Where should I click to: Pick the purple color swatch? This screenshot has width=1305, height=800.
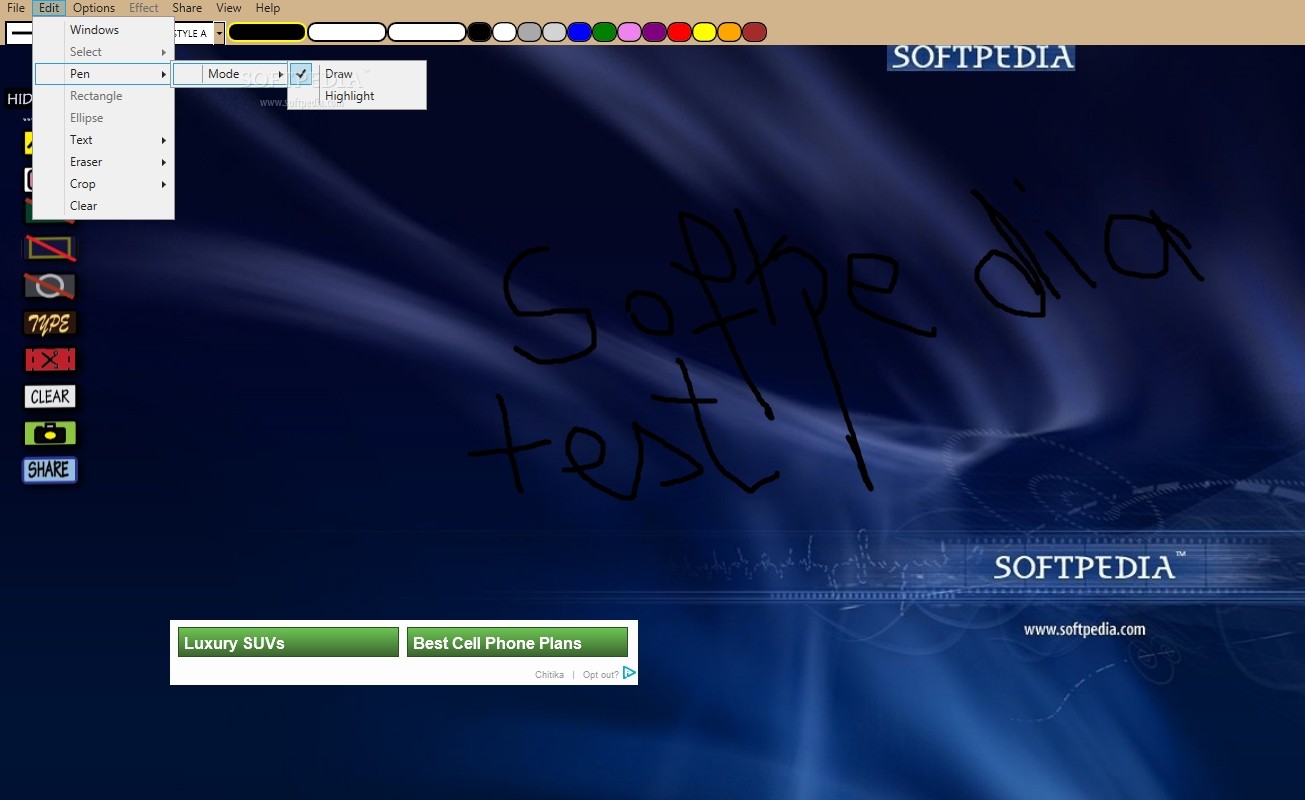pos(655,32)
